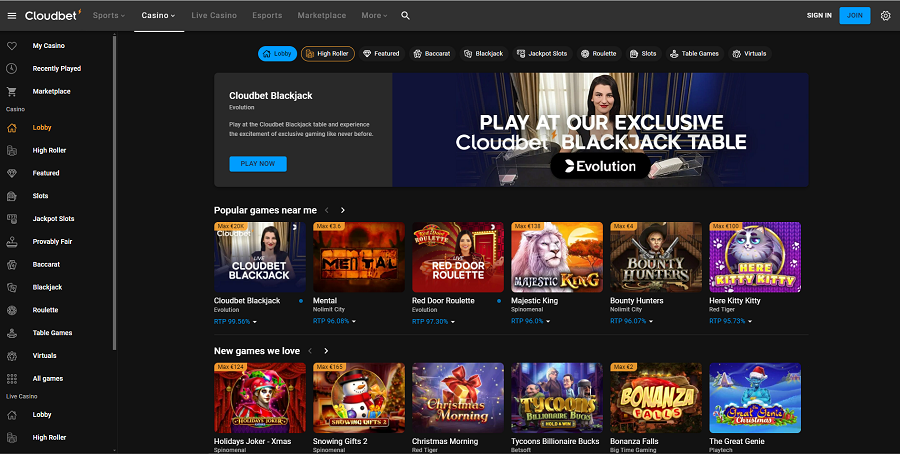
Task: Click the Virtuals icon in sidebar
Action: click(x=11, y=356)
